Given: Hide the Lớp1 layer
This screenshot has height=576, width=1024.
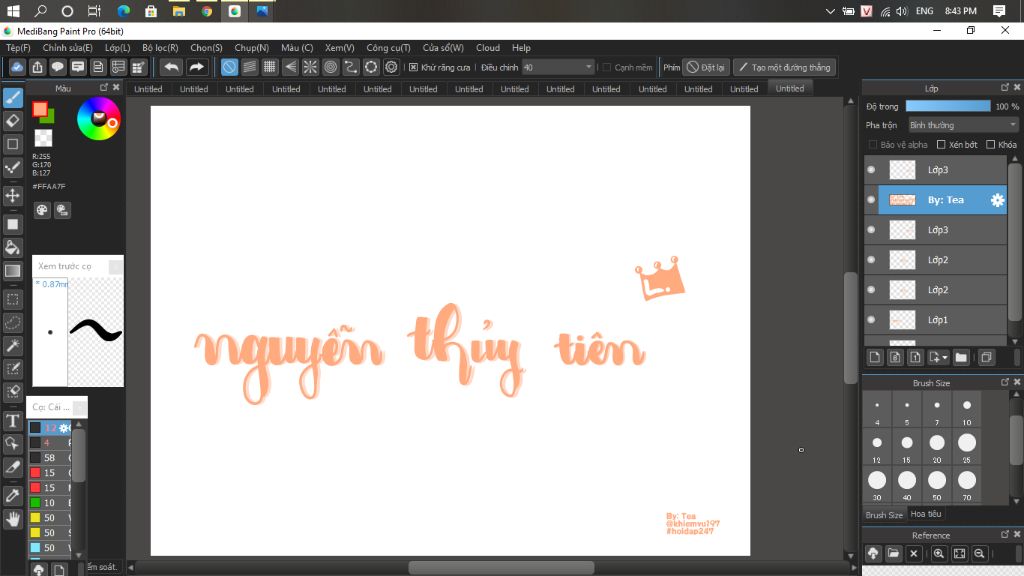Looking at the screenshot, I should (871, 320).
